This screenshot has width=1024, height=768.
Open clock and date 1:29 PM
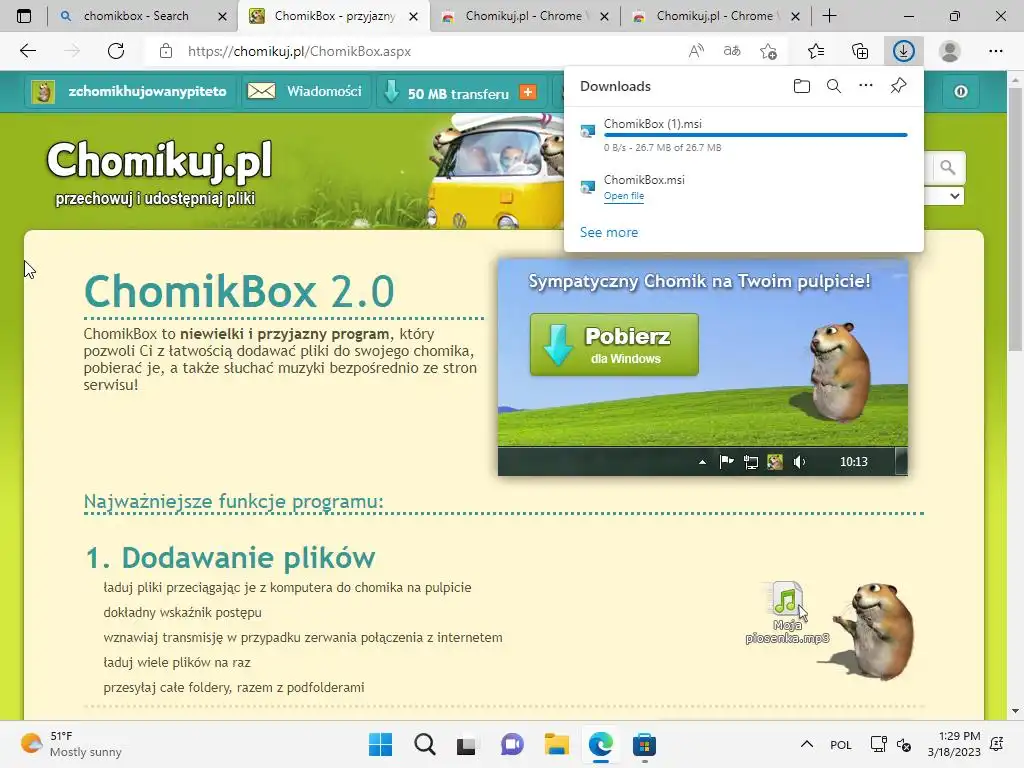tap(954, 744)
